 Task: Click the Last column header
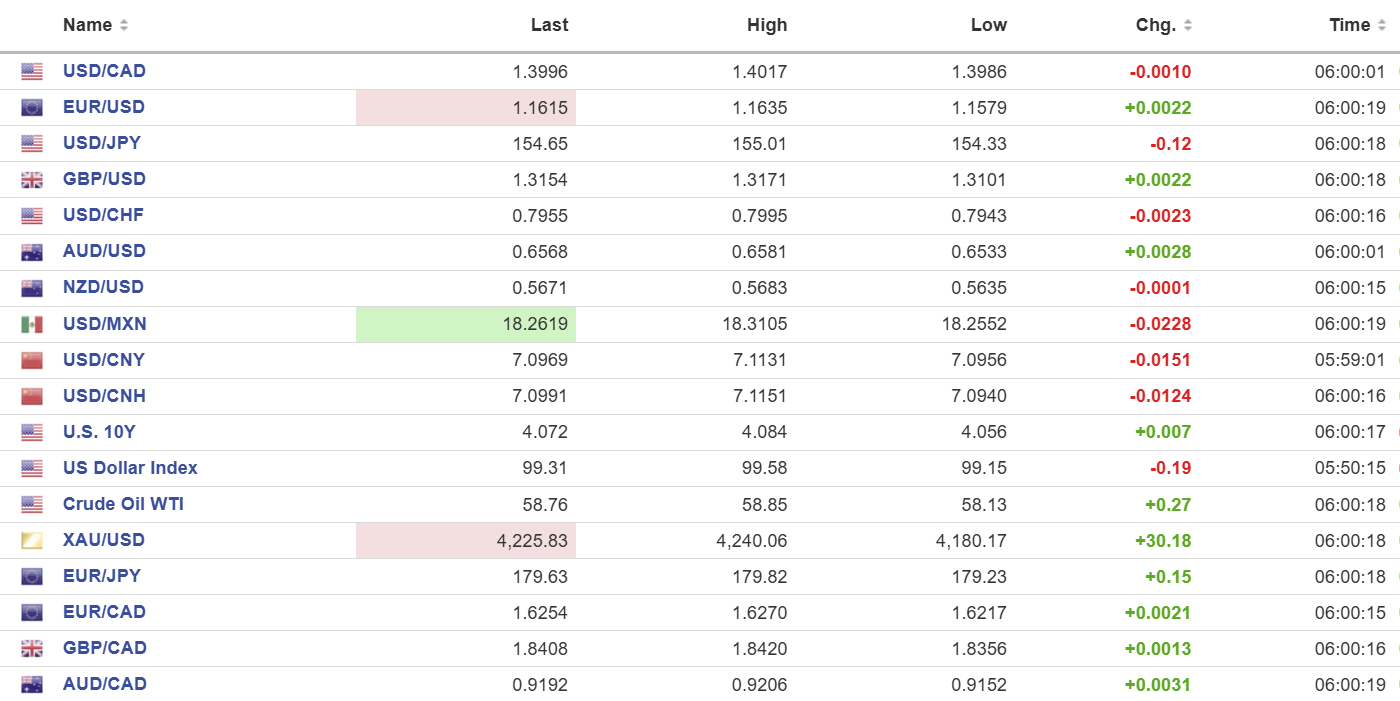coord(549,25)
